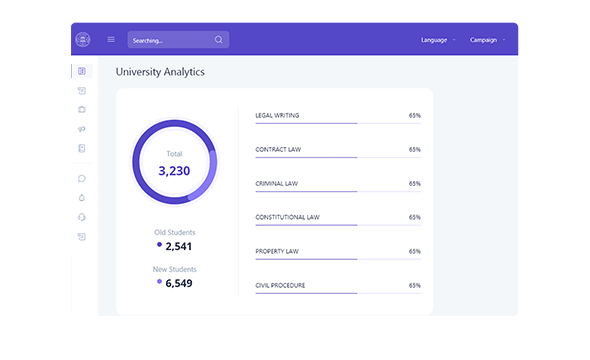This screenshot has height=360, width=590.
Task: Open the notifications bell icon
Action: click(x=82, y=198)
